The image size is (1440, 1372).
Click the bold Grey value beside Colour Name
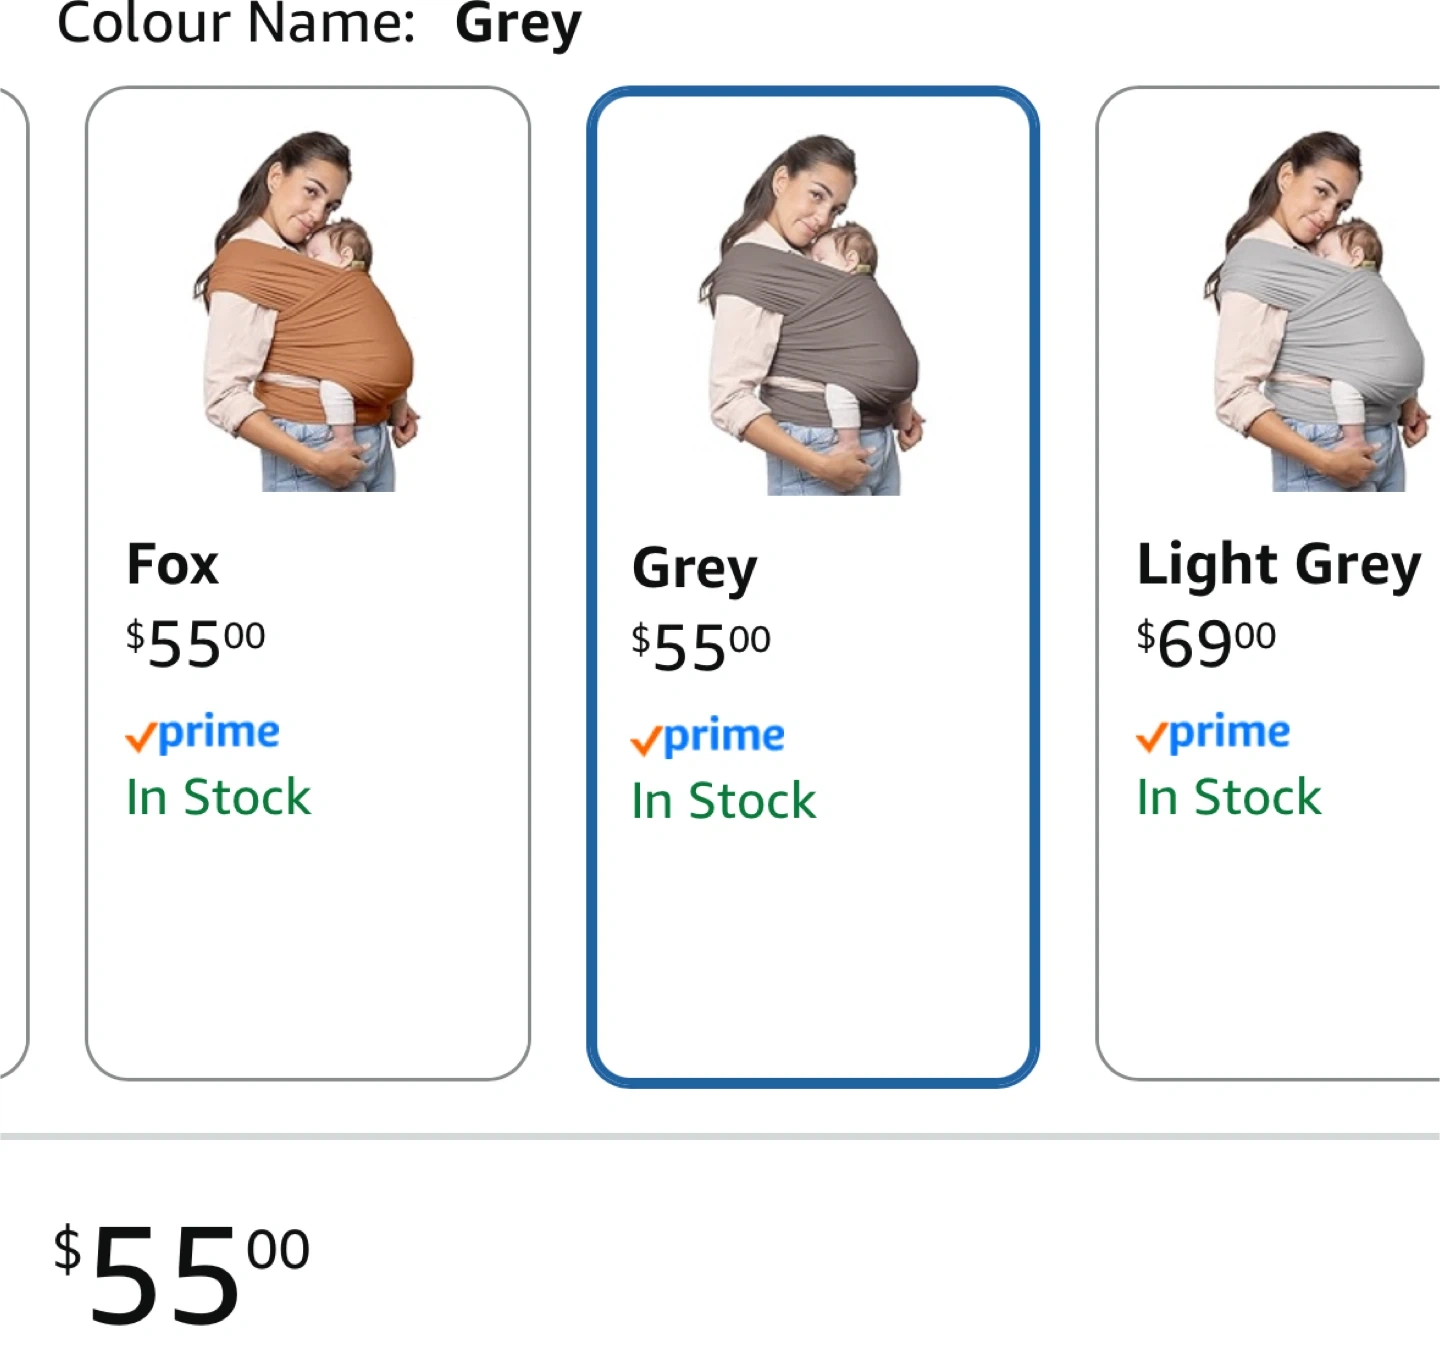pyautogui.click(x=518, y=24)
